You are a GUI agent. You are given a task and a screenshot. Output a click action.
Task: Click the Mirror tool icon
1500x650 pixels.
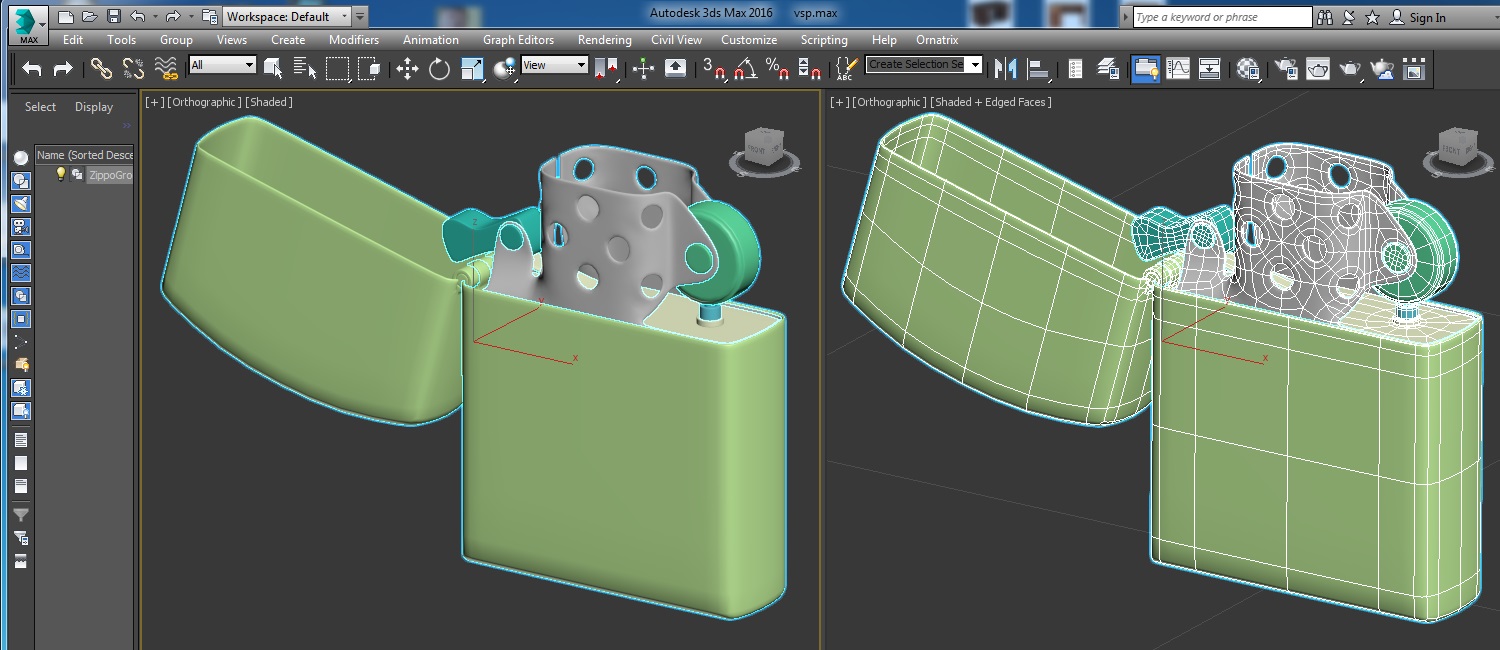click(x=1006, y=68)
